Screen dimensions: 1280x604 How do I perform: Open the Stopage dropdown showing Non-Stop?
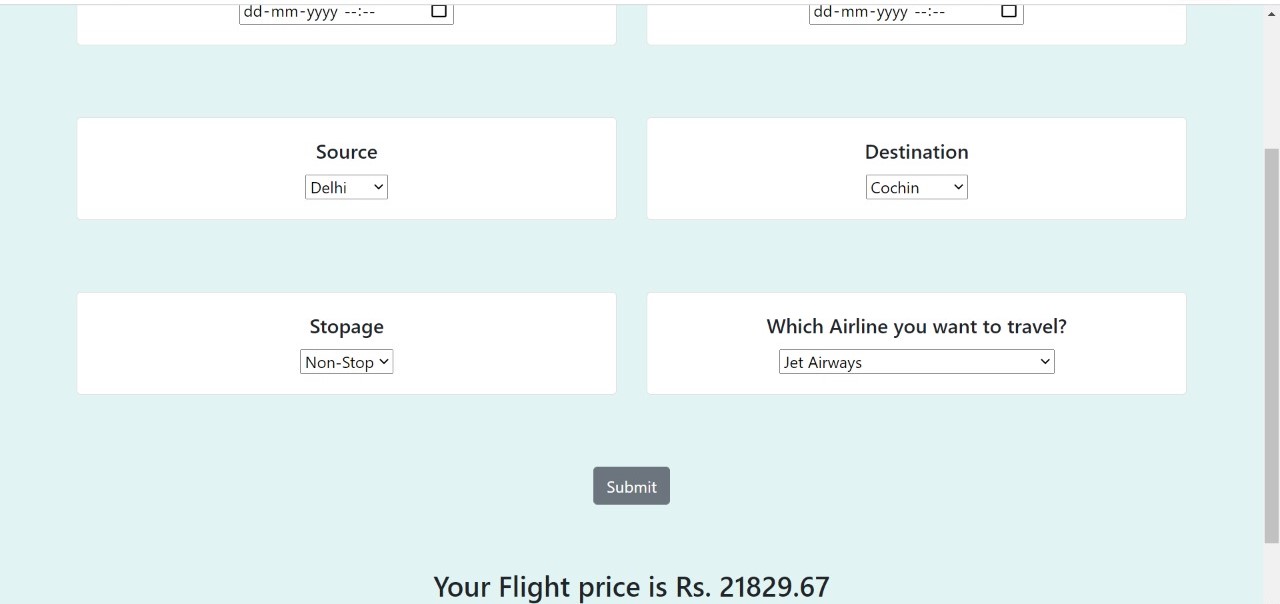[x=346, y=362]
